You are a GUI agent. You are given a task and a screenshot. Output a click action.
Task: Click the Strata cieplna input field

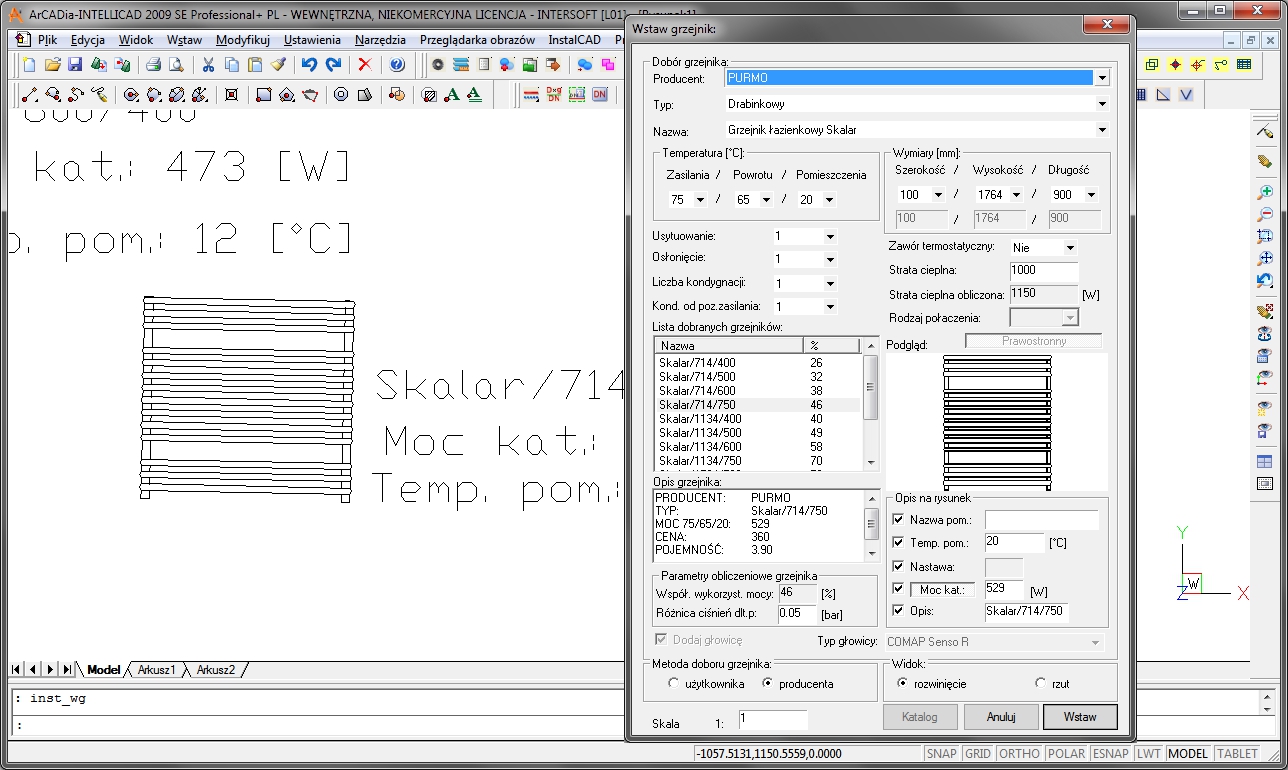tap(1044, 271)
